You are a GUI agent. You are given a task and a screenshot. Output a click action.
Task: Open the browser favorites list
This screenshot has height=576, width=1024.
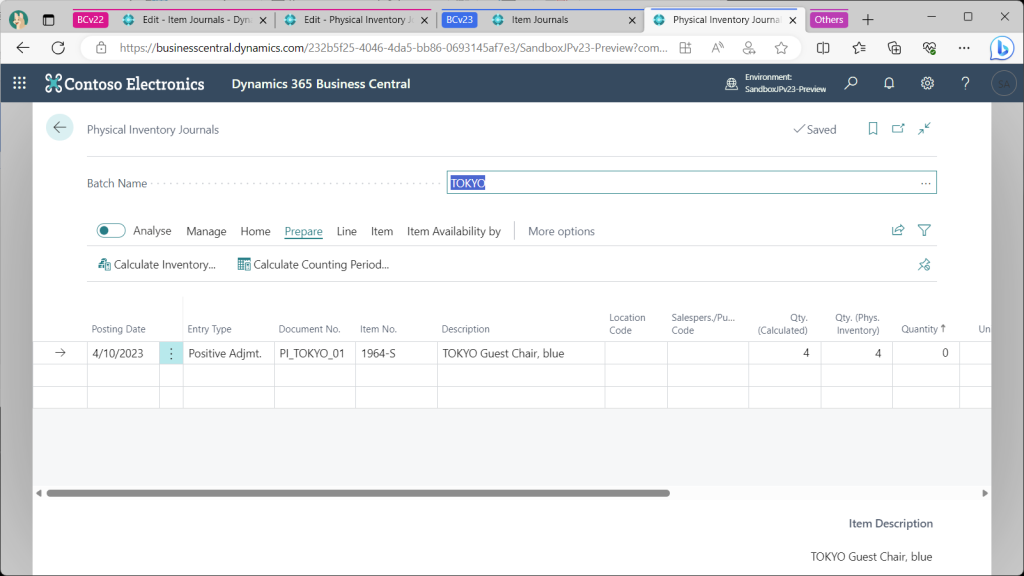pos(859,48)
